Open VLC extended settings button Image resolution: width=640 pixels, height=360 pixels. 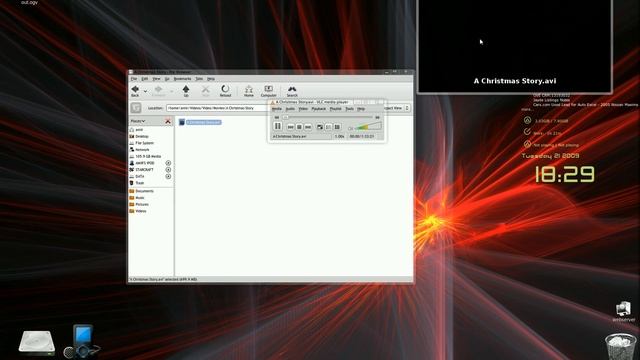337,127
